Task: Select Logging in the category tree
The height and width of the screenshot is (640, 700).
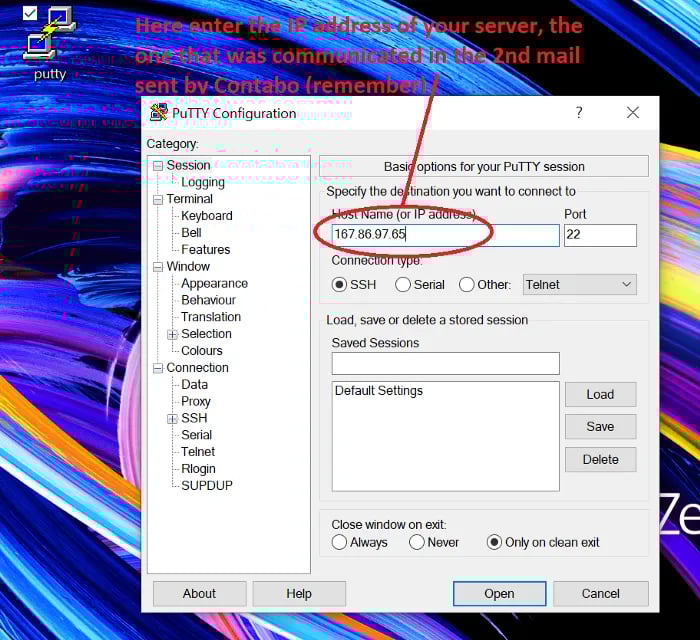Action: click(203, 182)
